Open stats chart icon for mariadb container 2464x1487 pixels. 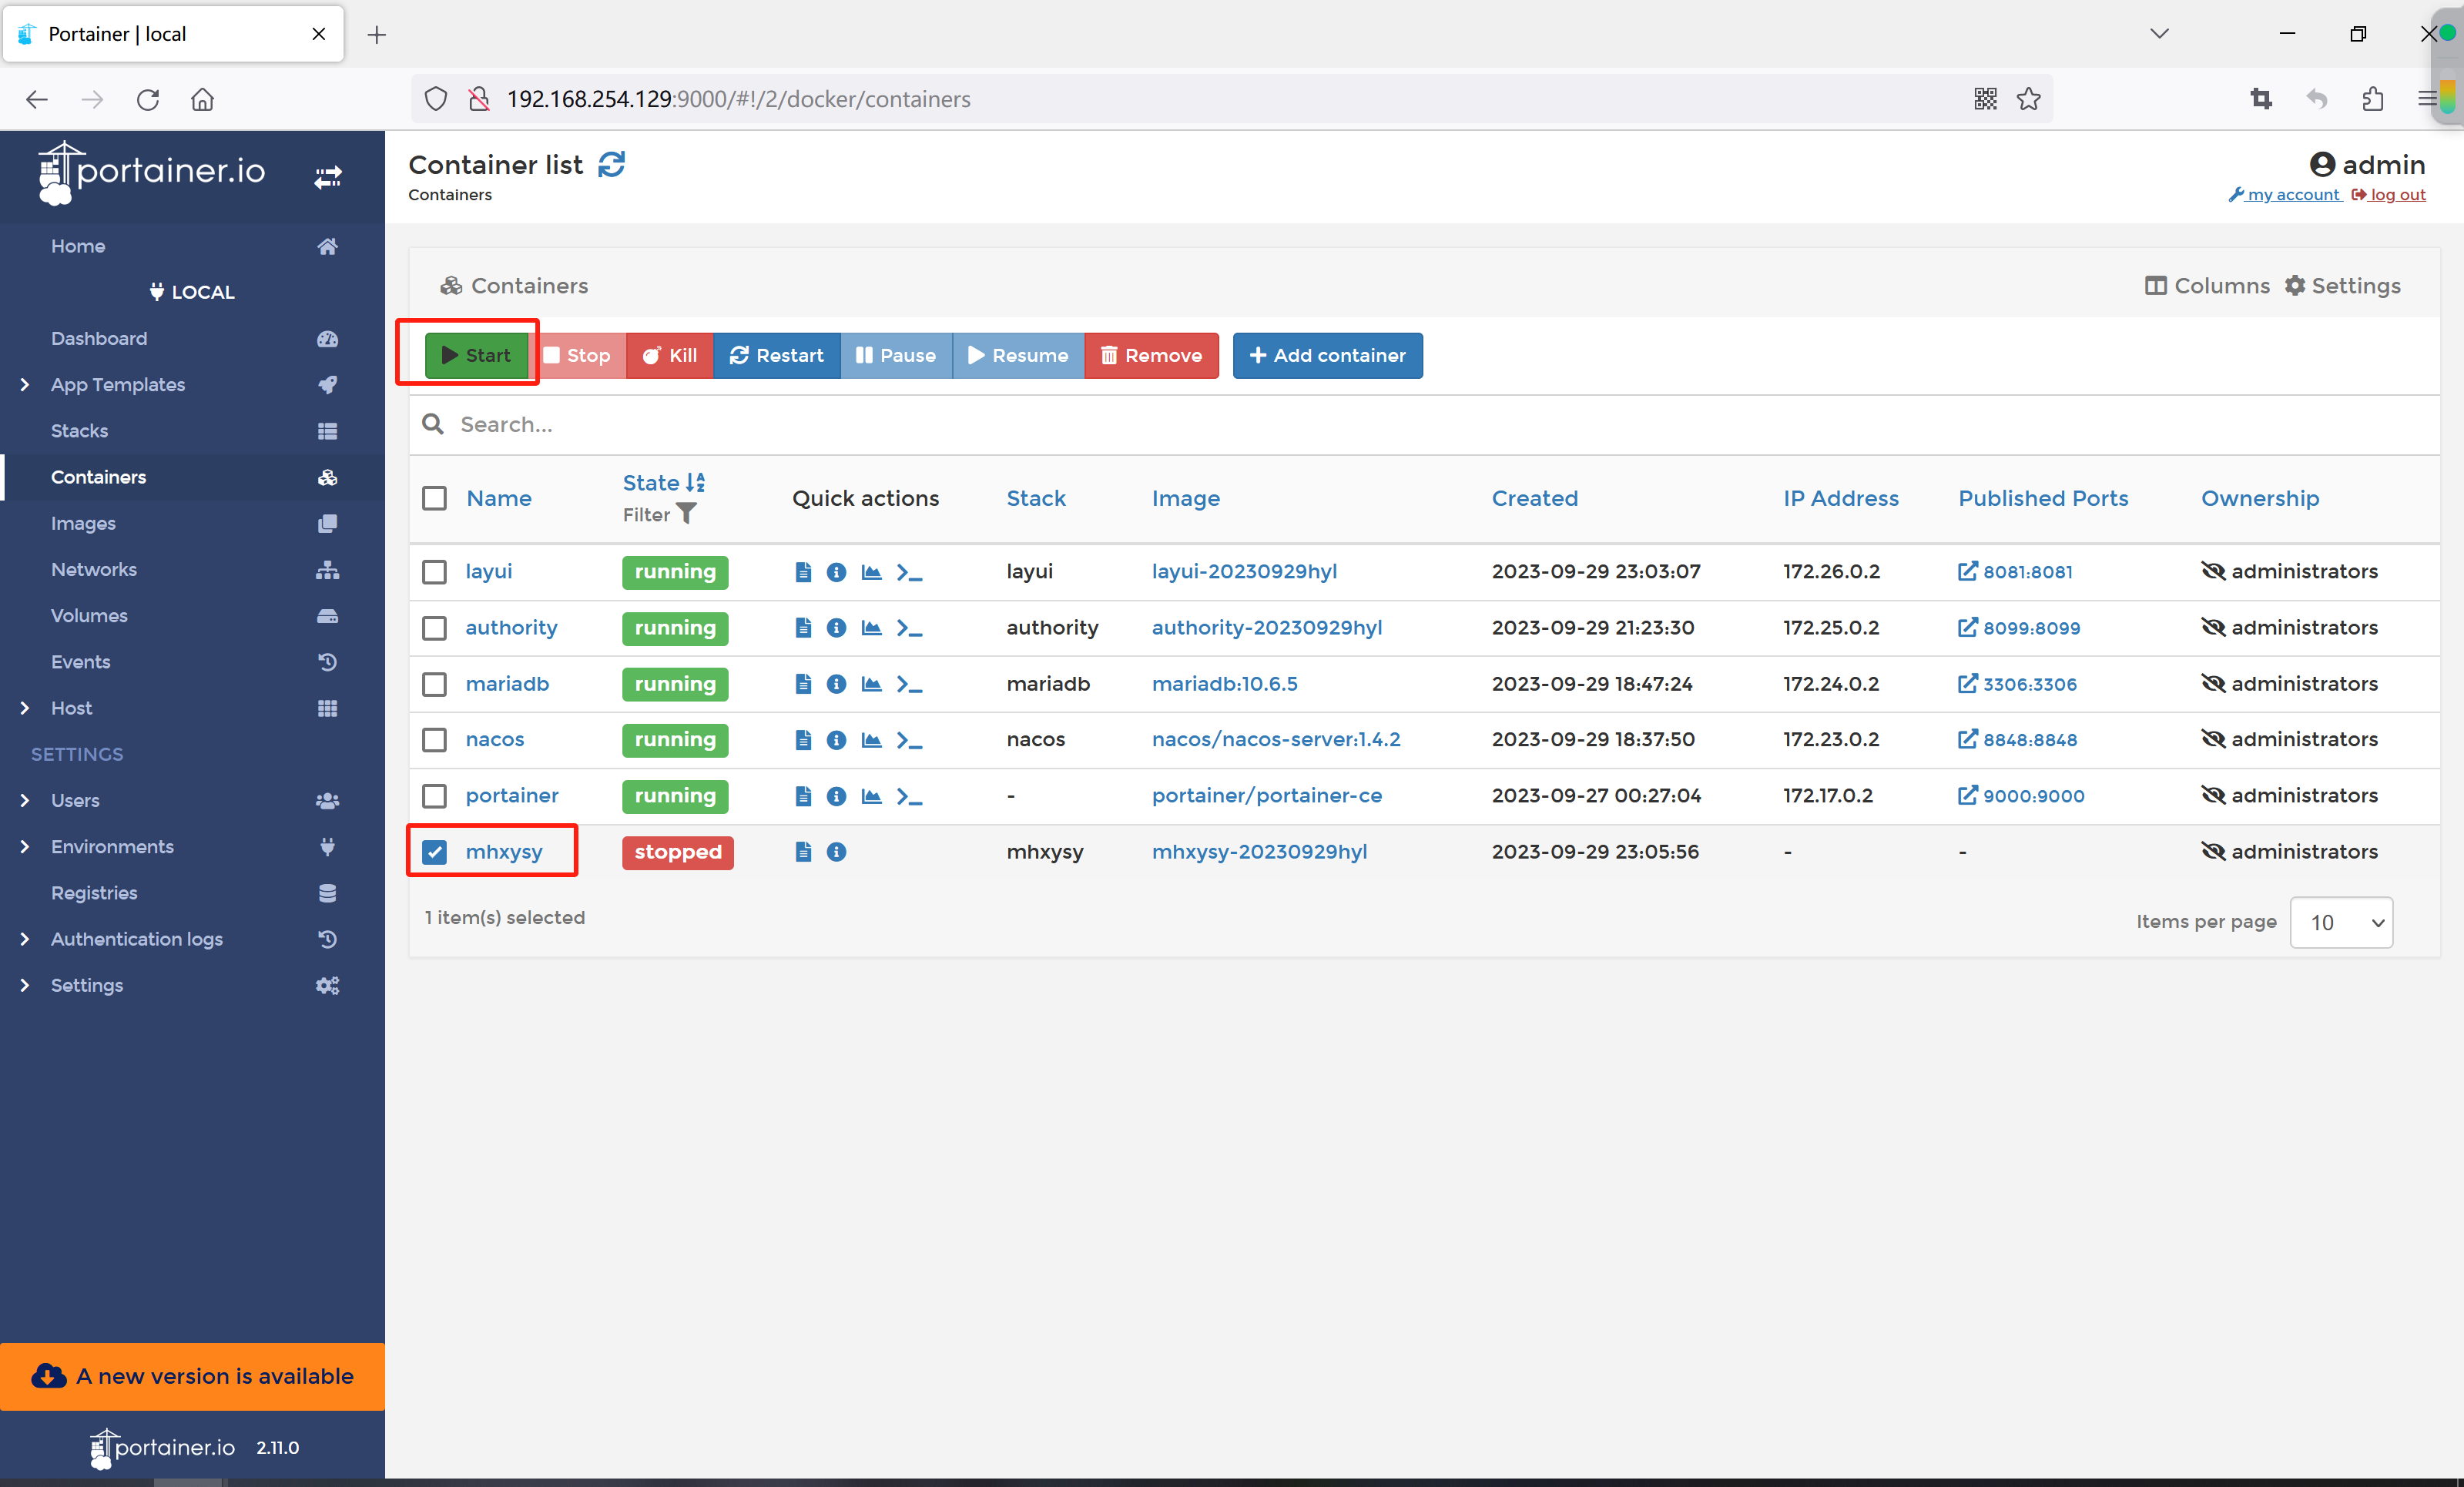tap(871, 684)
